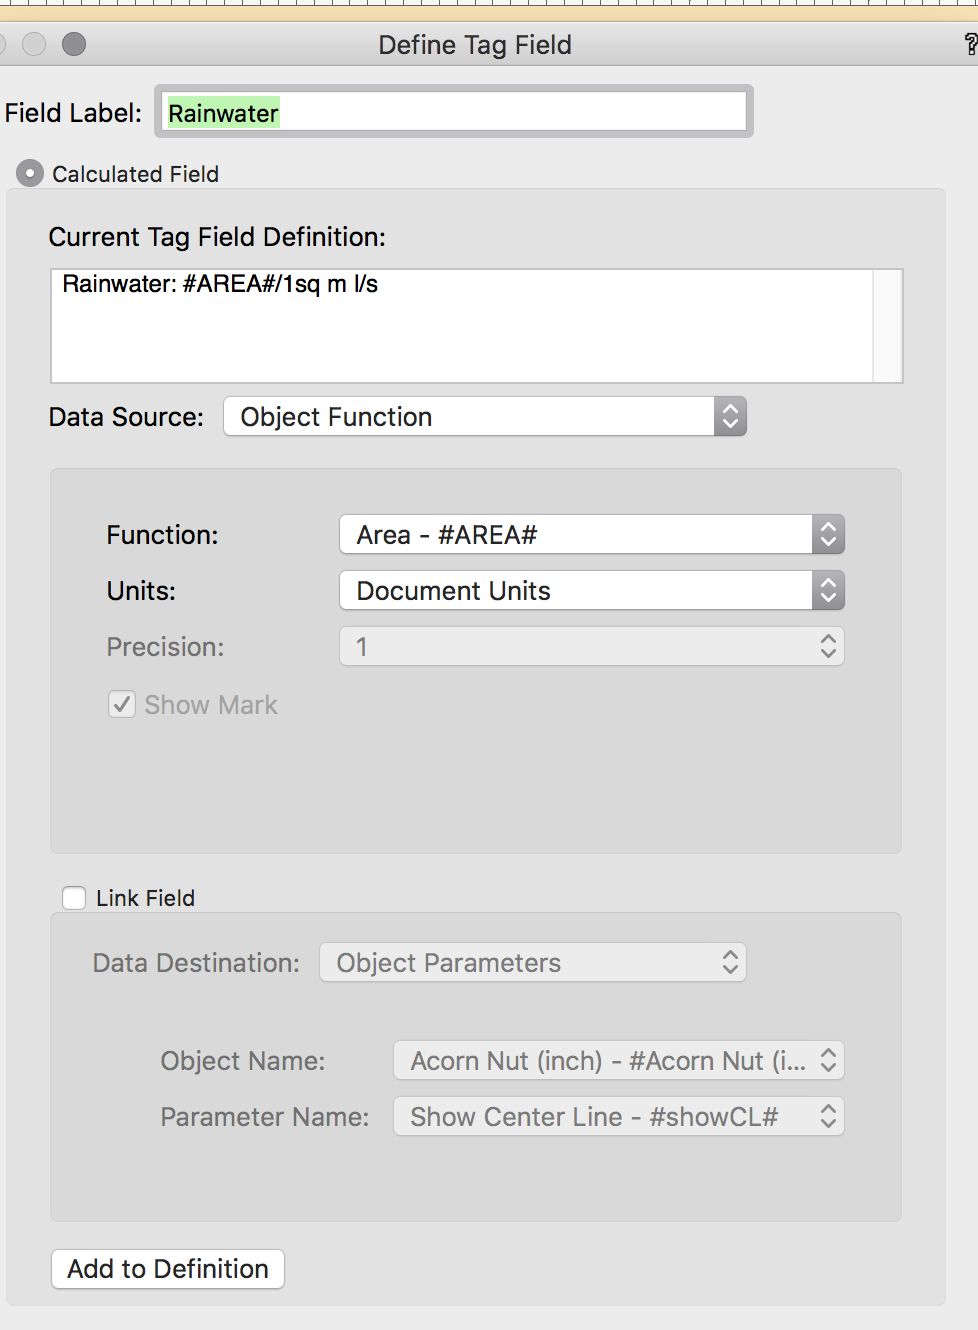Click the Precision stepper down arrow
978x1330 pixels.
(828, 652)
